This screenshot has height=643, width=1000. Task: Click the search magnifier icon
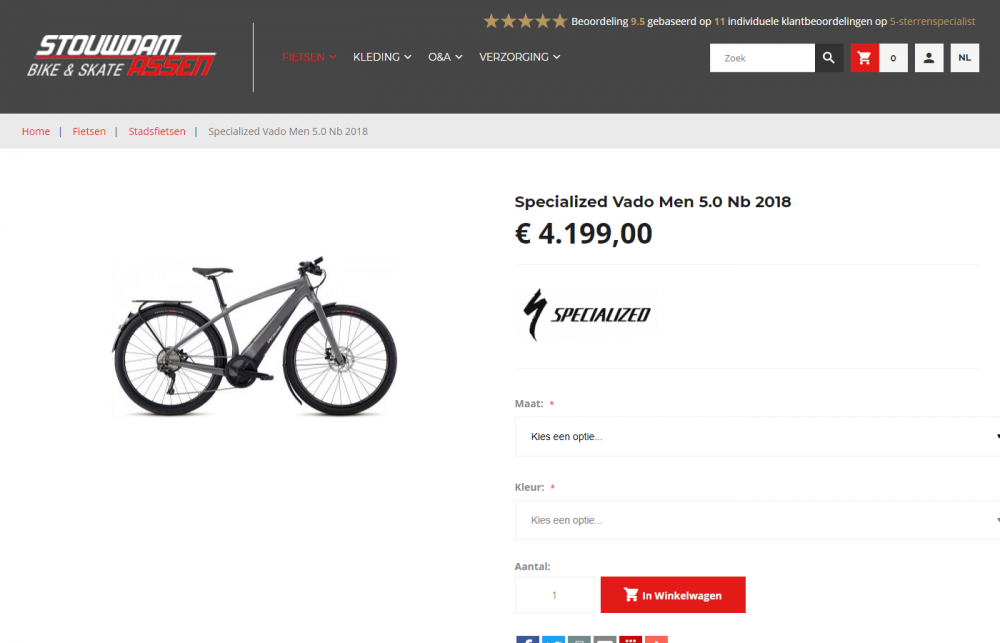click(828, 58)
